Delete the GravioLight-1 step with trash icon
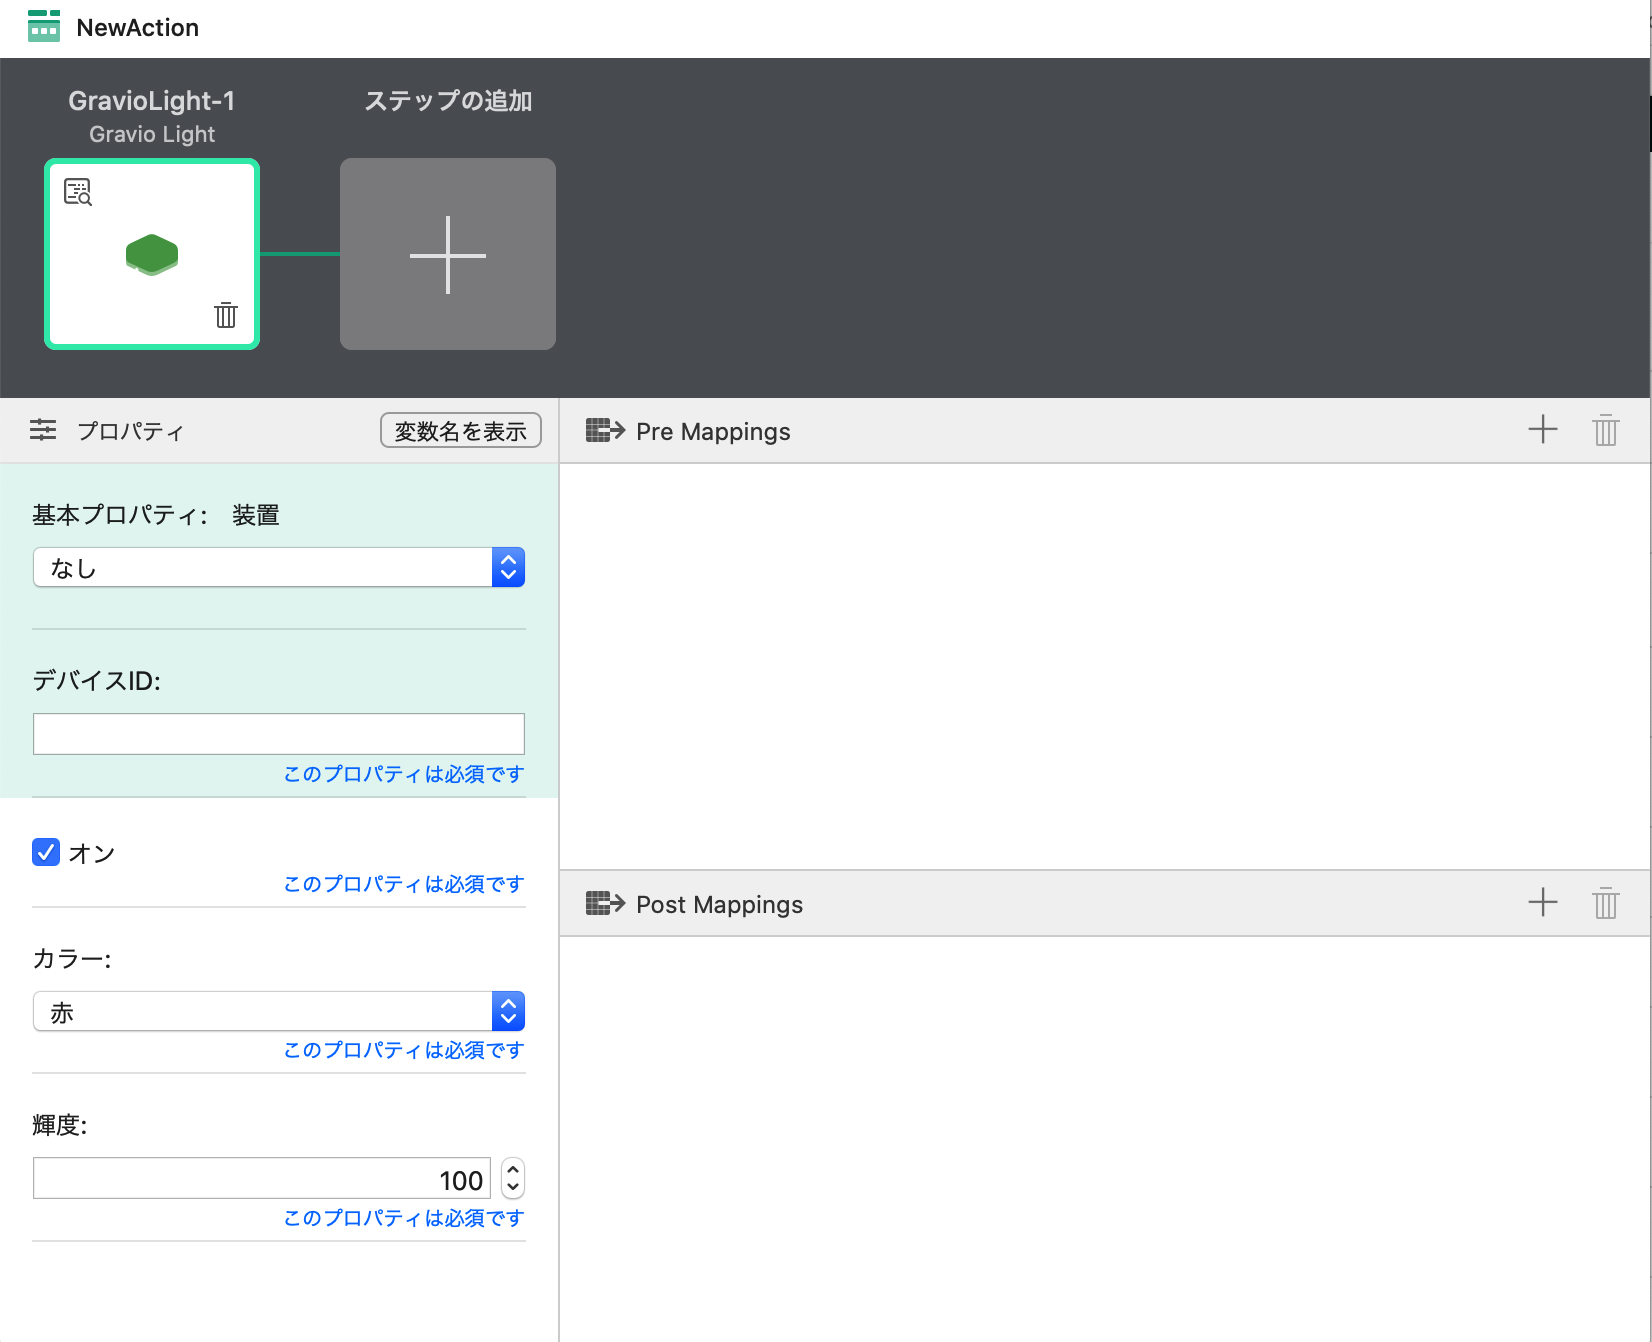Viewport: 1652px width, 1342px height. coord(226,315)
